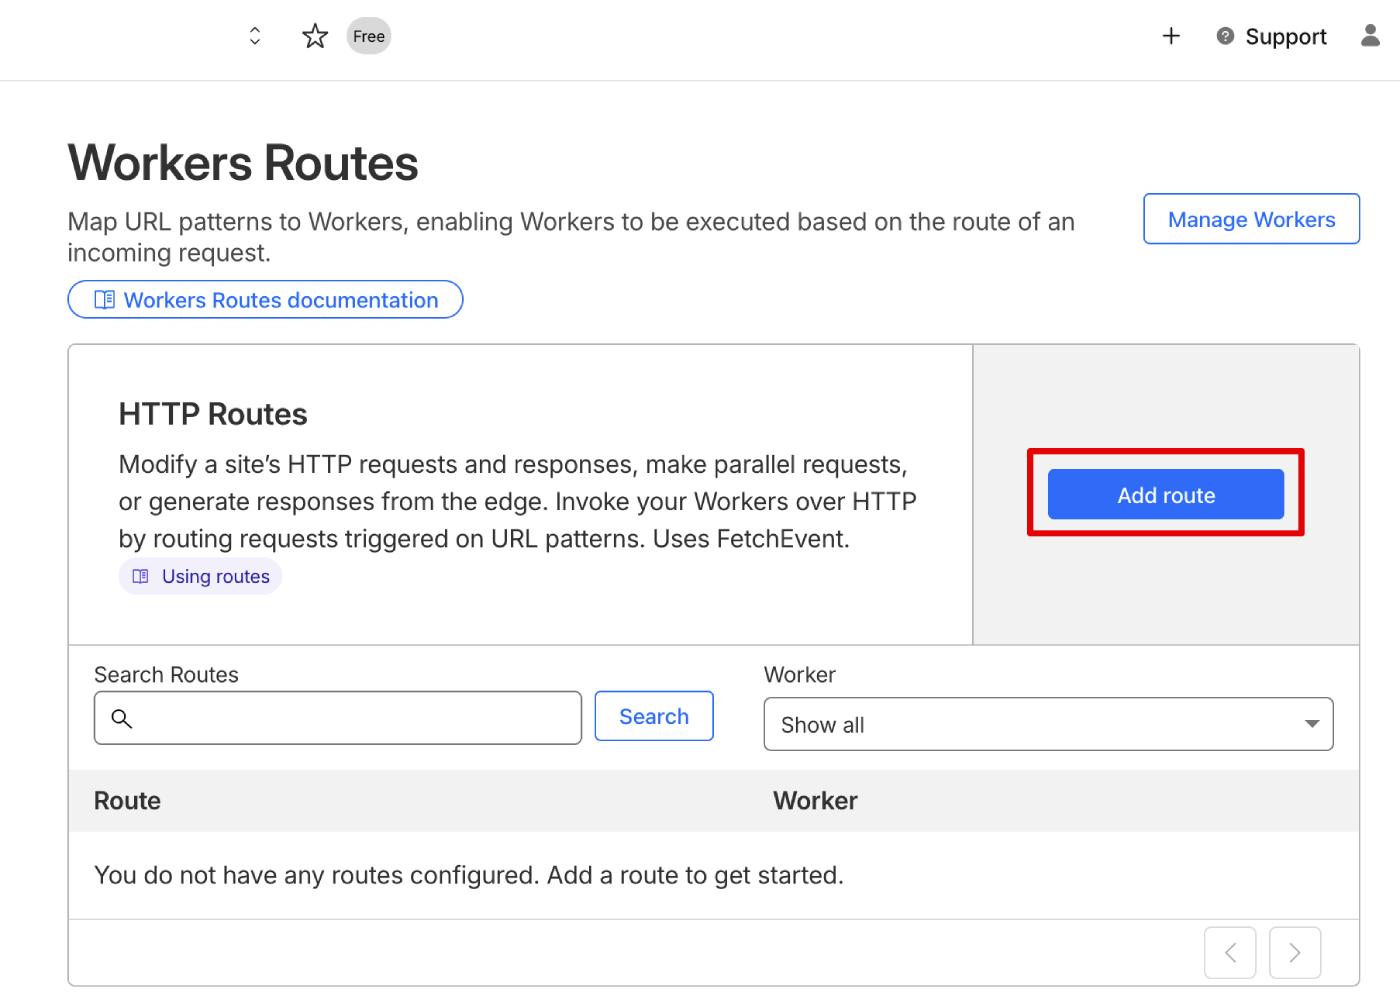Click the previous page arrow

(1230, 952)
